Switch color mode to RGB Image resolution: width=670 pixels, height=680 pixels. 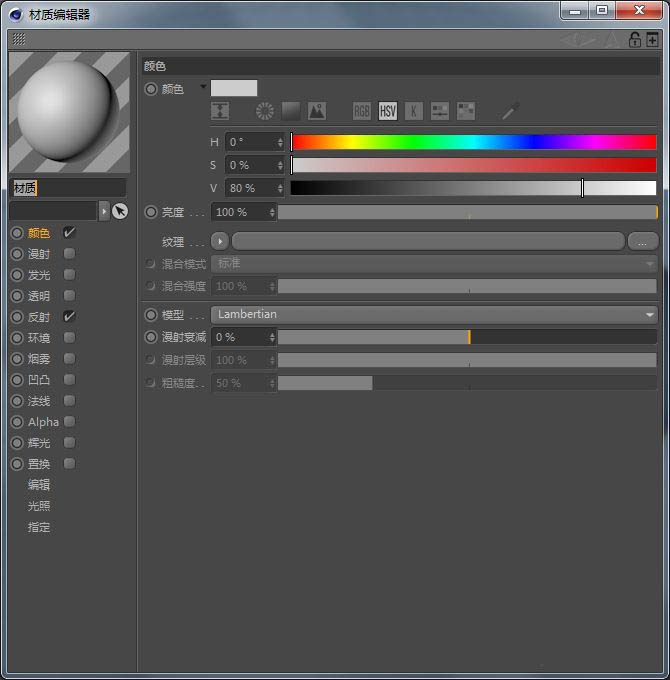tap(362, 111)
